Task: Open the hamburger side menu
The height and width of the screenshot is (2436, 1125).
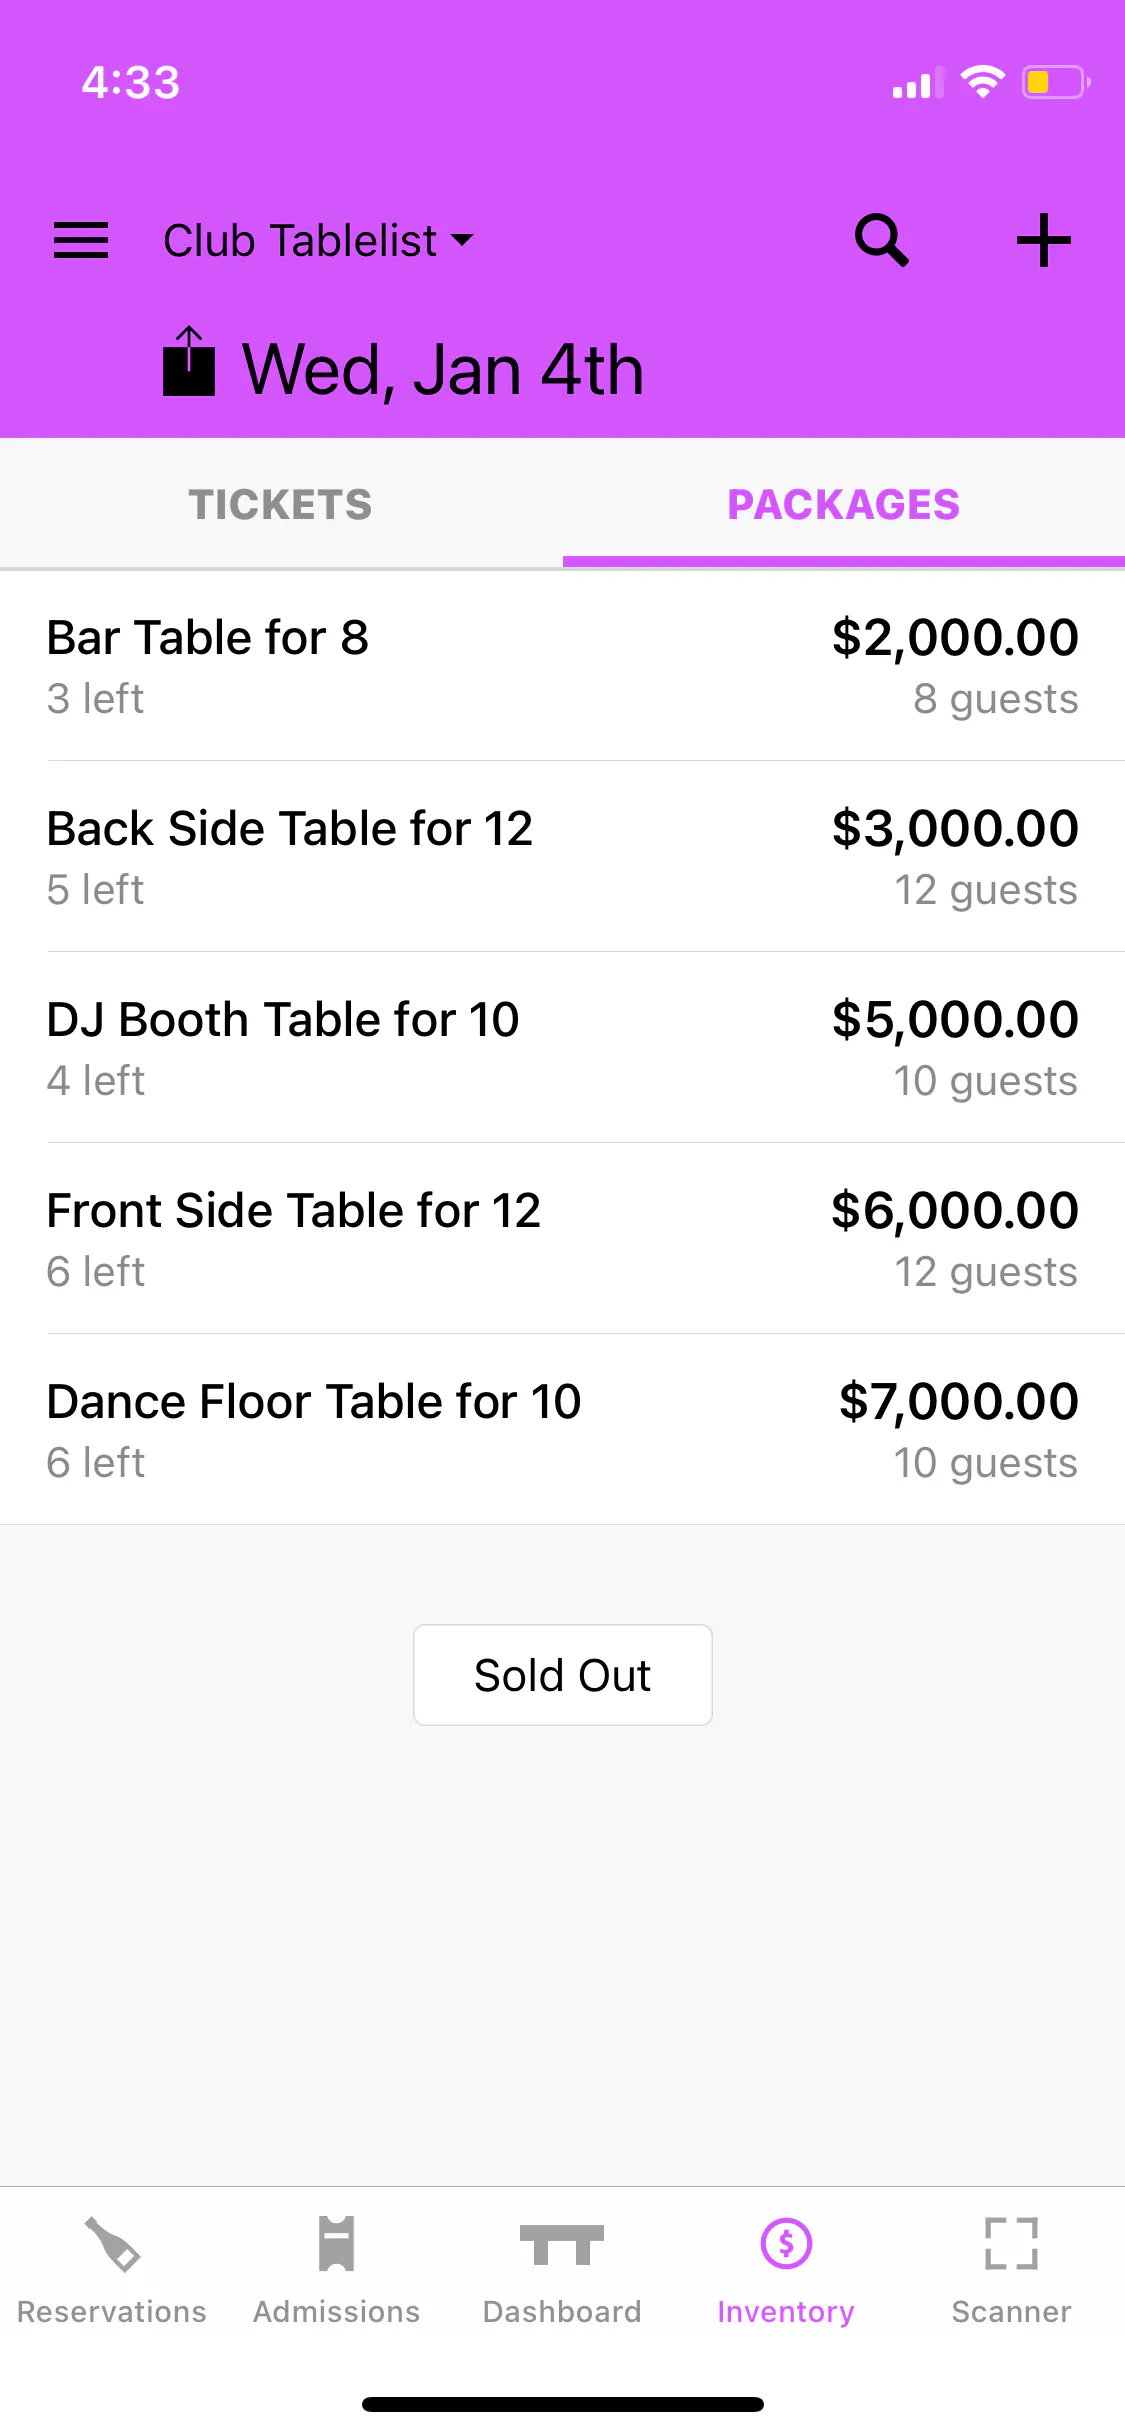Action: (x=81, y=241)
